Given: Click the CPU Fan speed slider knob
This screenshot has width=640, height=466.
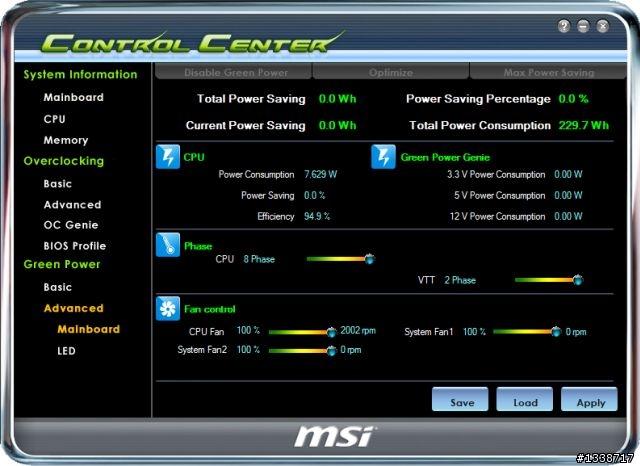Looking at the screenshot, I should (331, 332).
